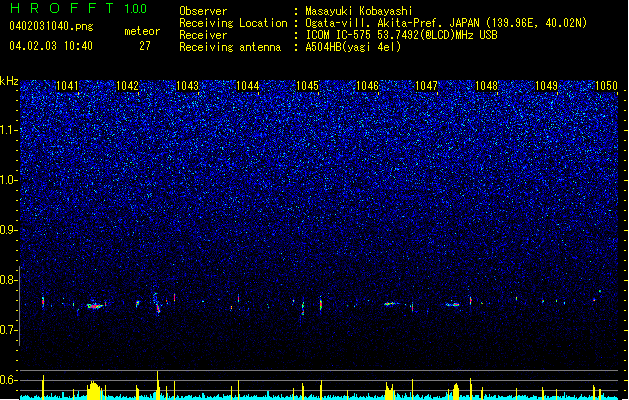629x400 pixels.
Task: Select location text Ogata-vill. Akita-Pref. JAPAN
Action: click(x=392, y=23)
